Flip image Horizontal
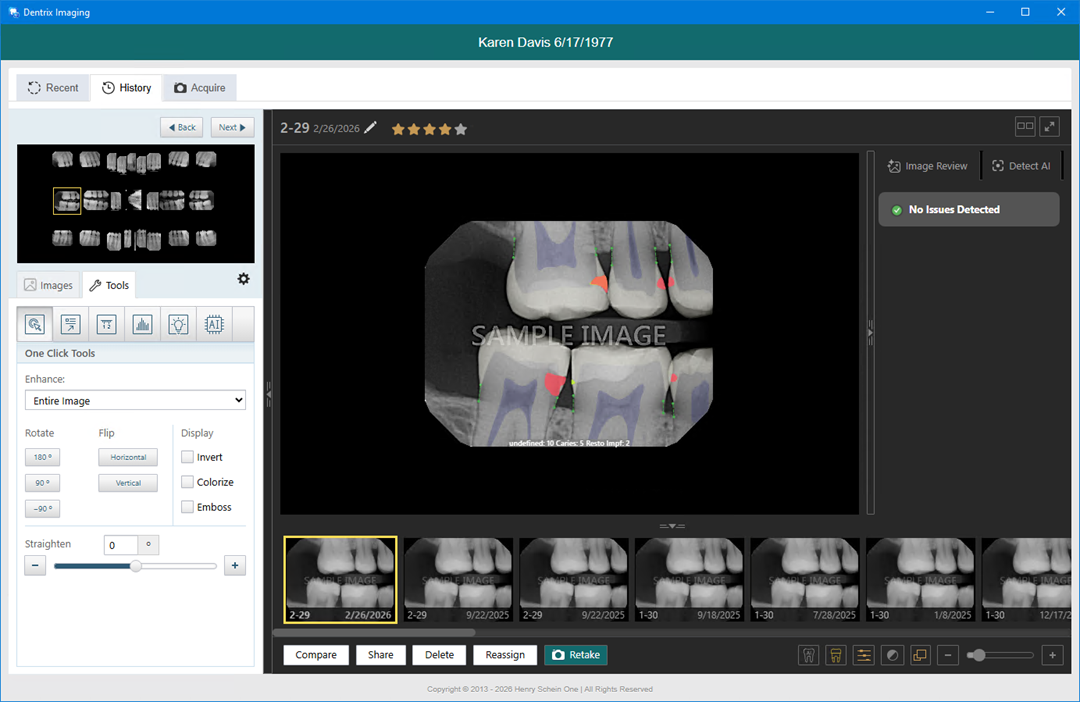This screenshot has width=1080, height=702. 128,457
